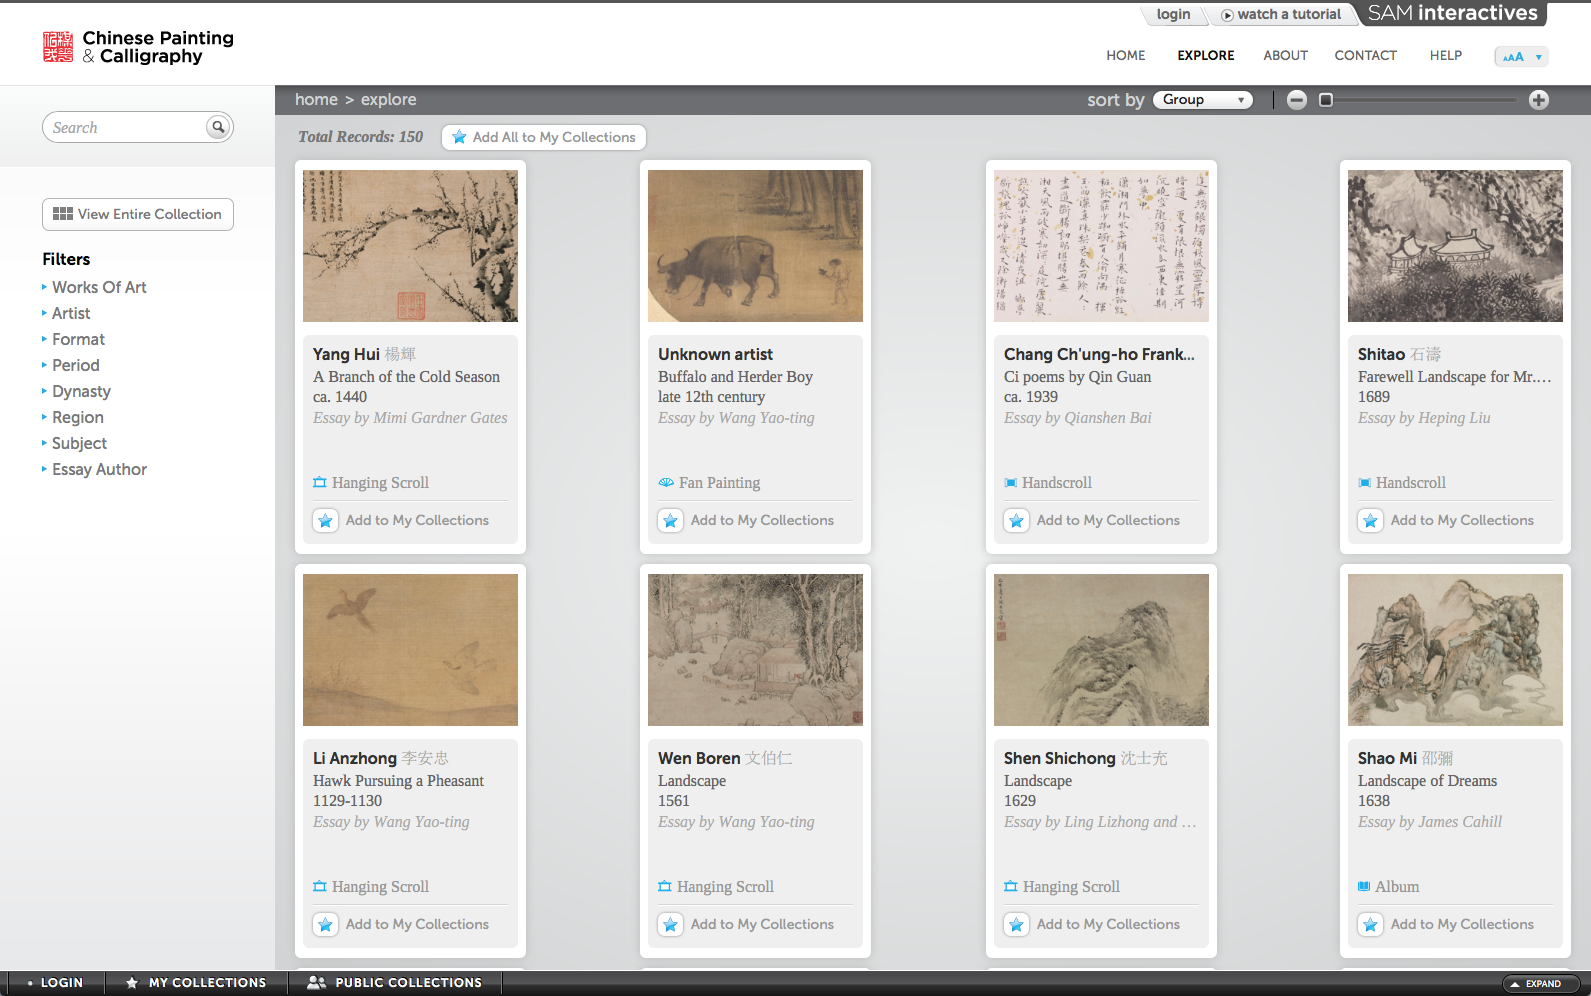Click the View Entire Collection button
This screenshot has height=996, width=1591.
point(138,215)
